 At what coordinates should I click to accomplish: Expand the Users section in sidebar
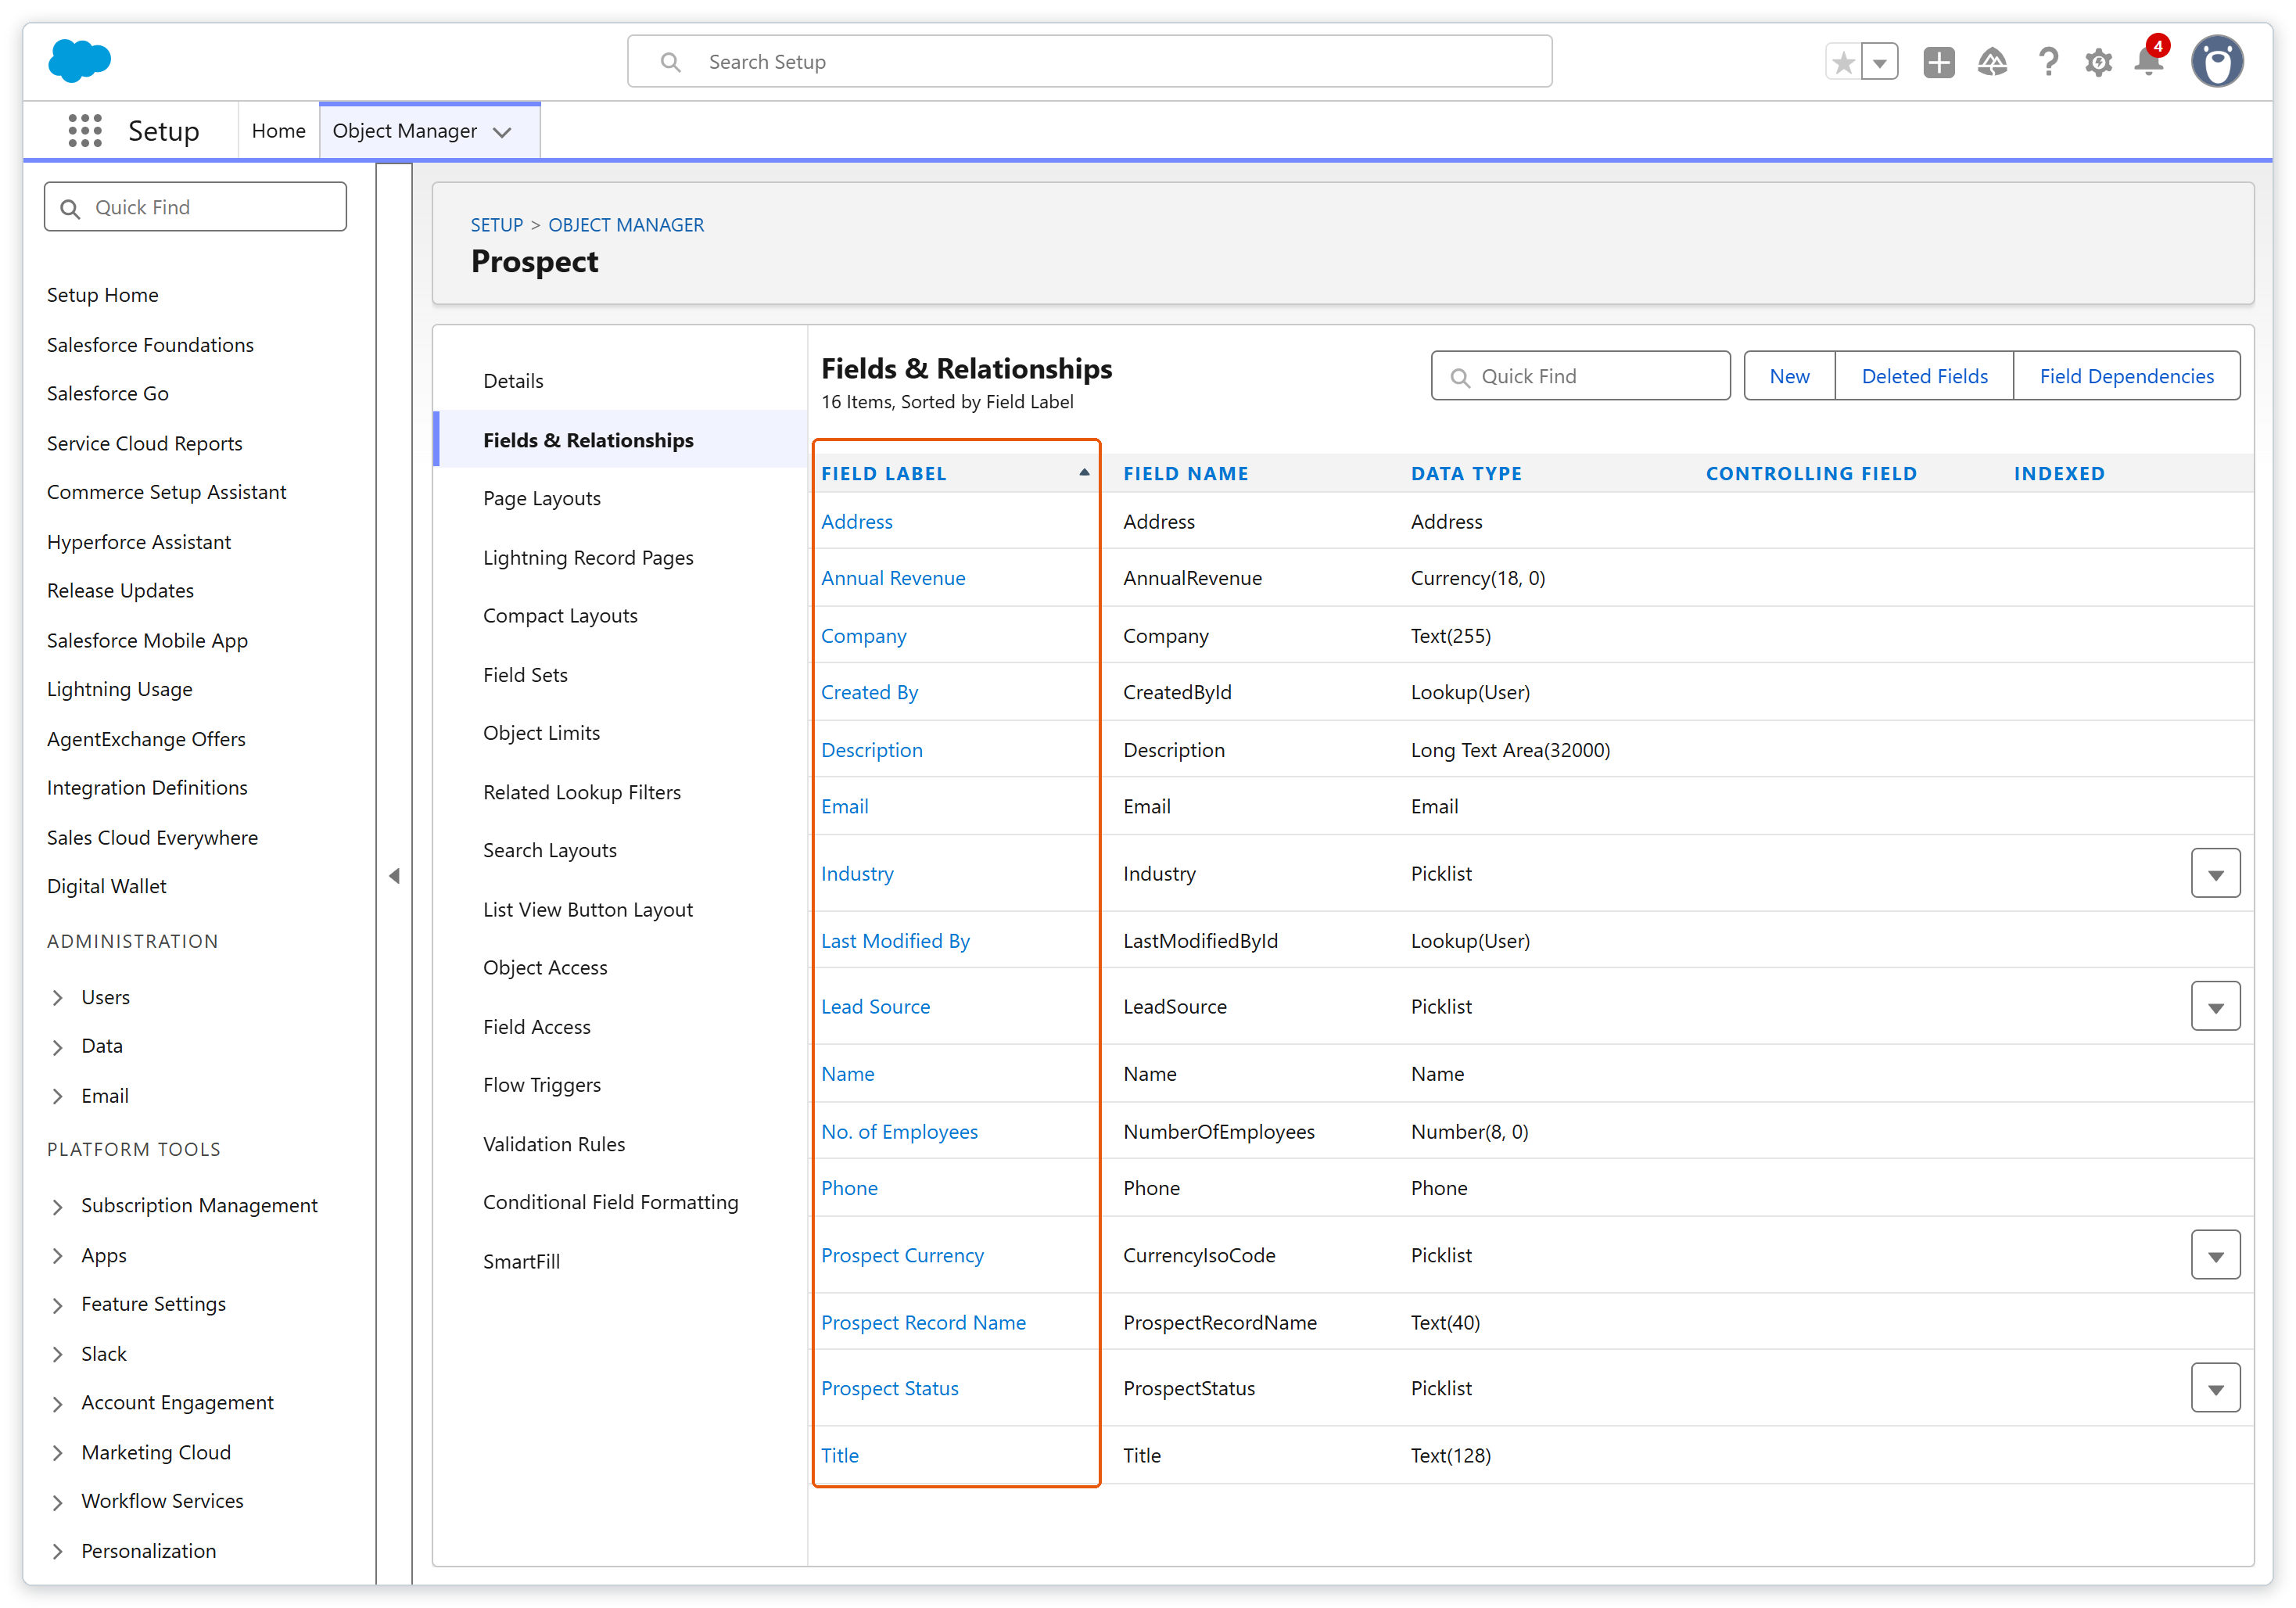tap(58, 997)
